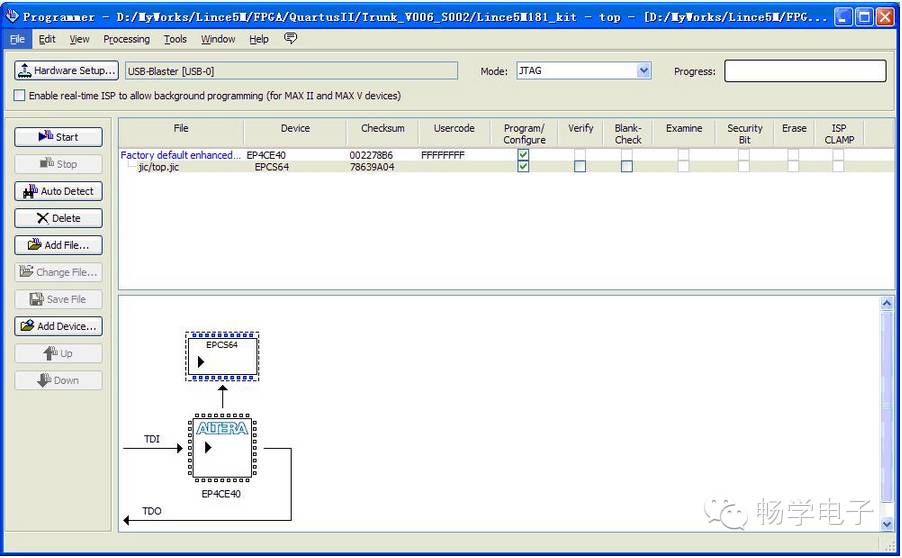The image size is (902, 558).
Task: Click the Usercode column header
Action: [454, 133]
